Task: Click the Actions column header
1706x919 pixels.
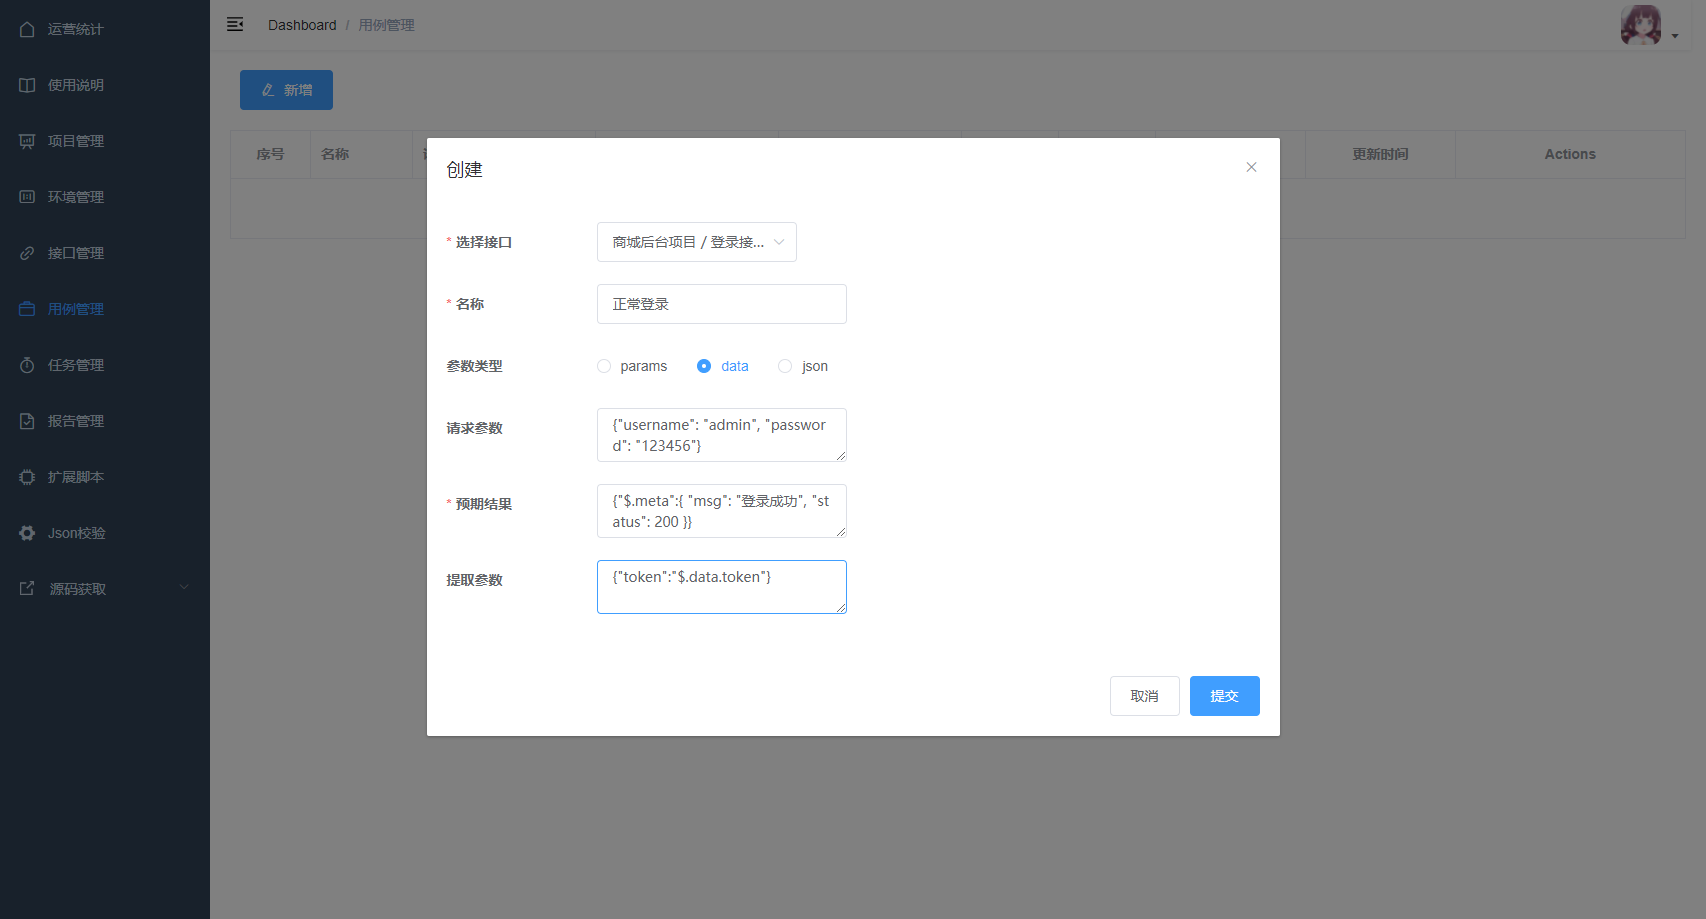Action: point(1570,154)
